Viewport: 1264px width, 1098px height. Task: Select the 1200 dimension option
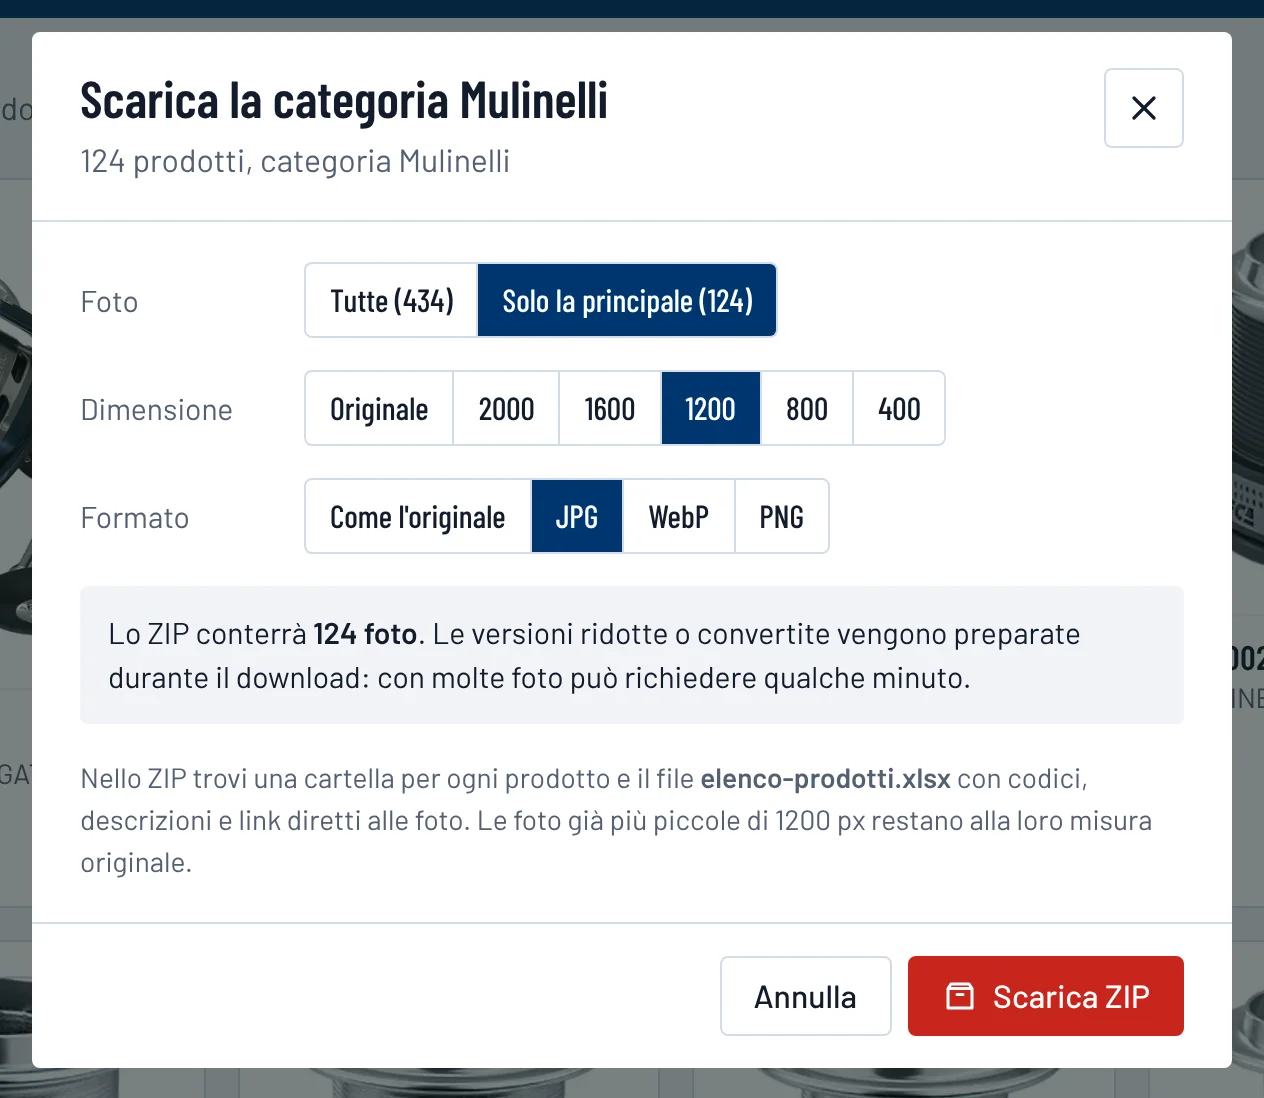click(710, 408)
